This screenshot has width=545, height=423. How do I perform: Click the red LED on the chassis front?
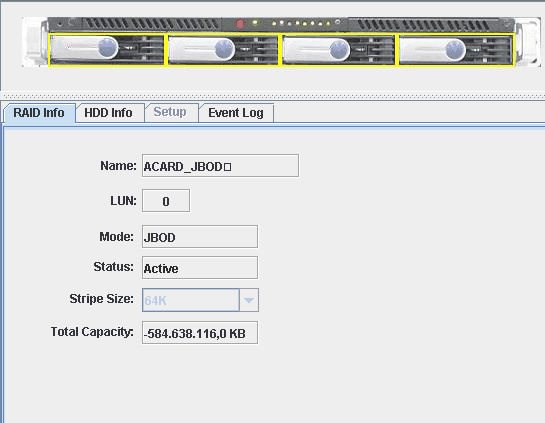coord(240,24)
